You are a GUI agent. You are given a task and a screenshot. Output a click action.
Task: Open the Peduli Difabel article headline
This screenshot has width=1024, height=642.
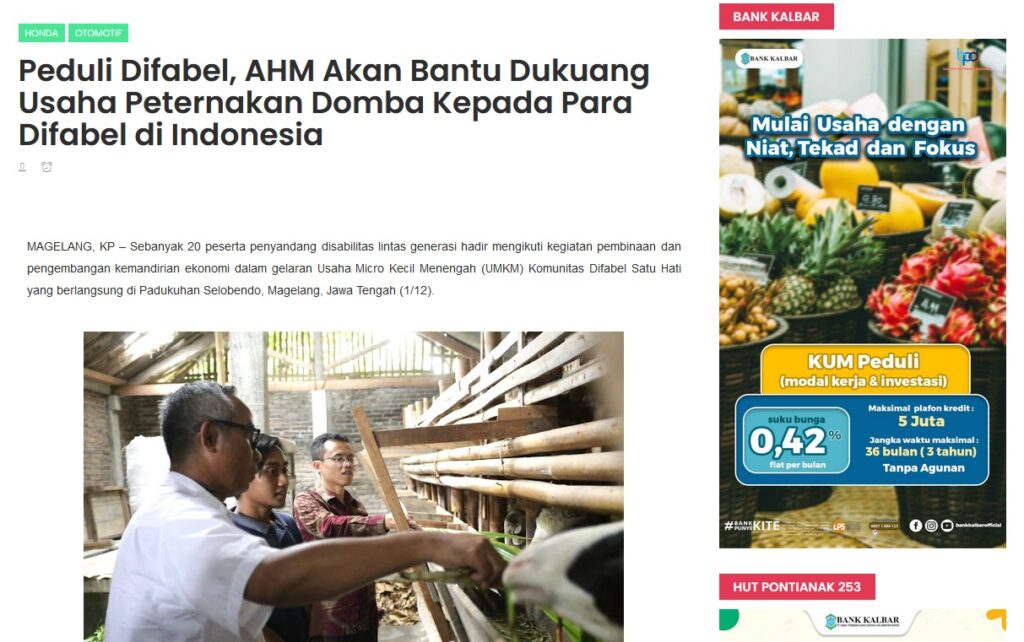[x=334, y=103]
